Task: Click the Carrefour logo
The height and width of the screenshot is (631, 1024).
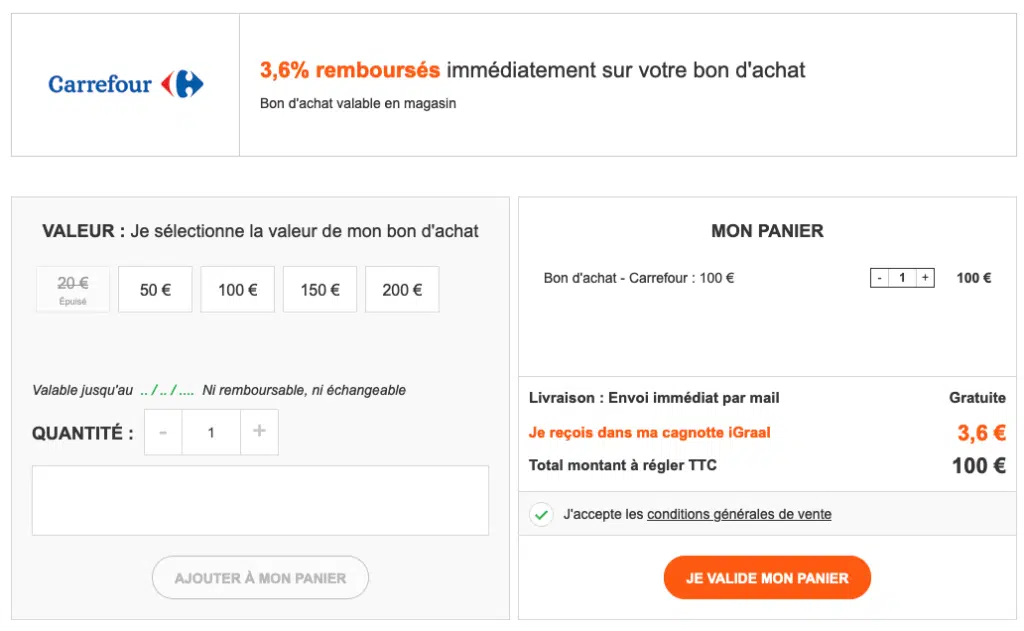Action: tap(126, 84)
